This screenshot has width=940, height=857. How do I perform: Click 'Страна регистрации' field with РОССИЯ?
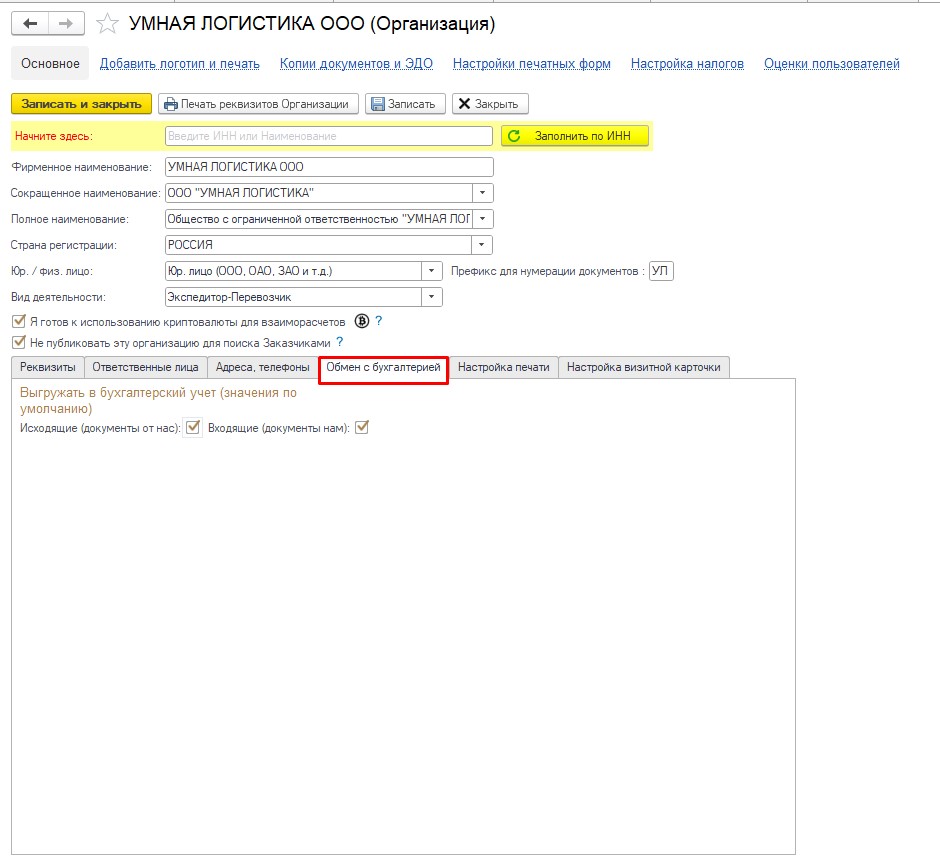(318, 245)
